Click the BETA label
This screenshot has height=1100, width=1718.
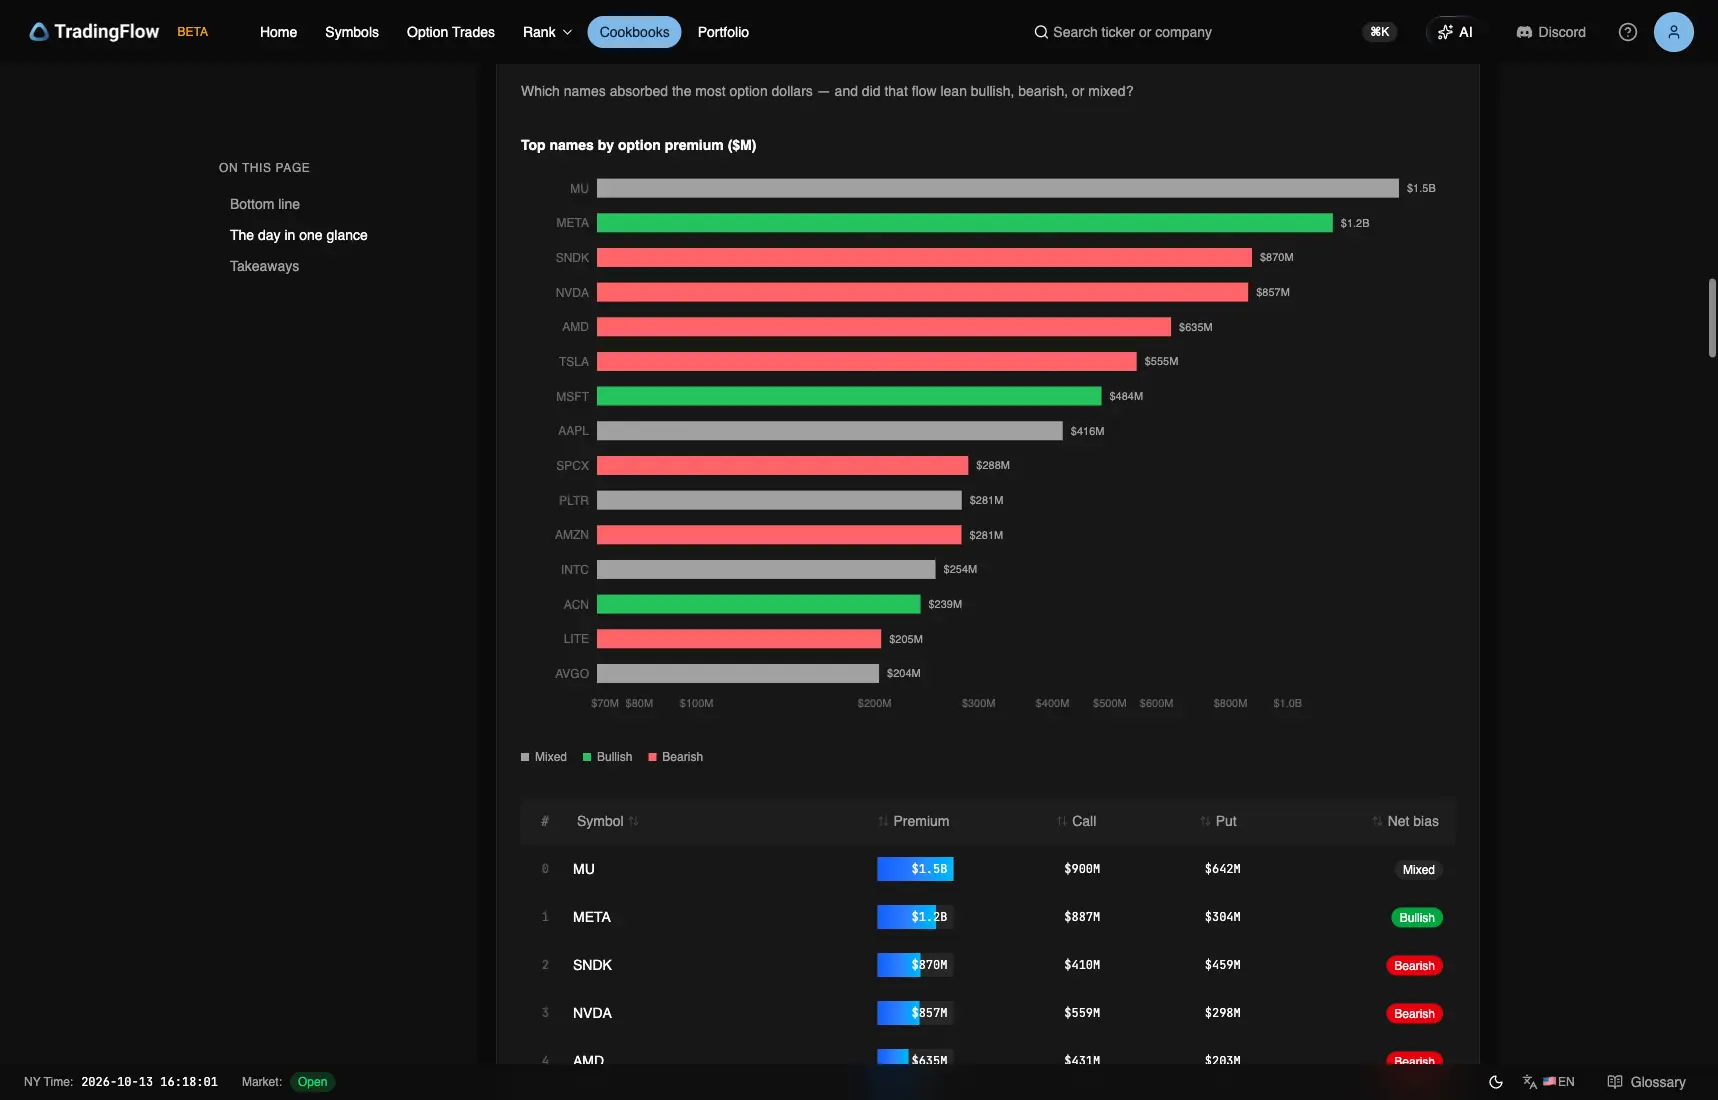[193, 32]
